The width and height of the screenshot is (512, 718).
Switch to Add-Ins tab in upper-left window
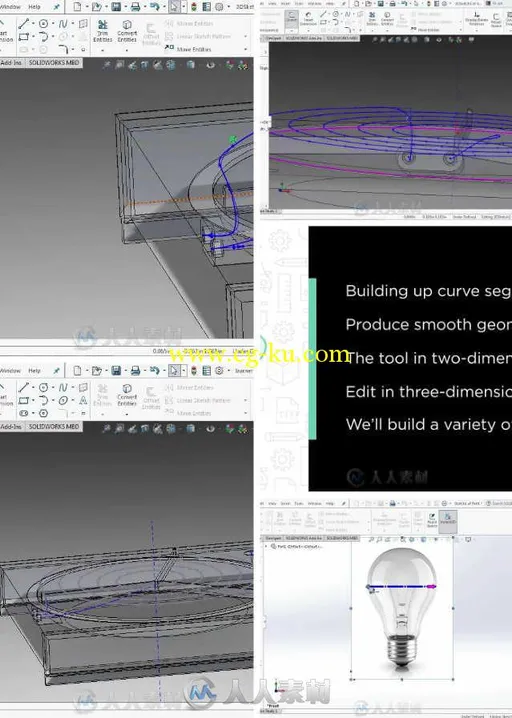click(11, 62)
